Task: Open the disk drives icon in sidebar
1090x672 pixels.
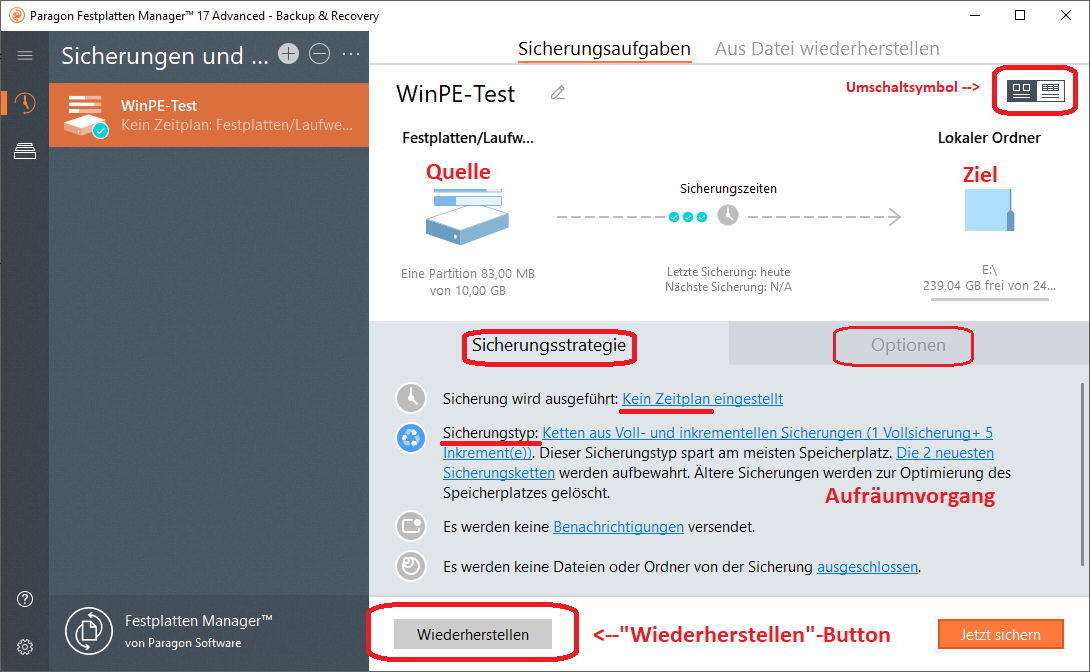Action: [x=25, y=151]
